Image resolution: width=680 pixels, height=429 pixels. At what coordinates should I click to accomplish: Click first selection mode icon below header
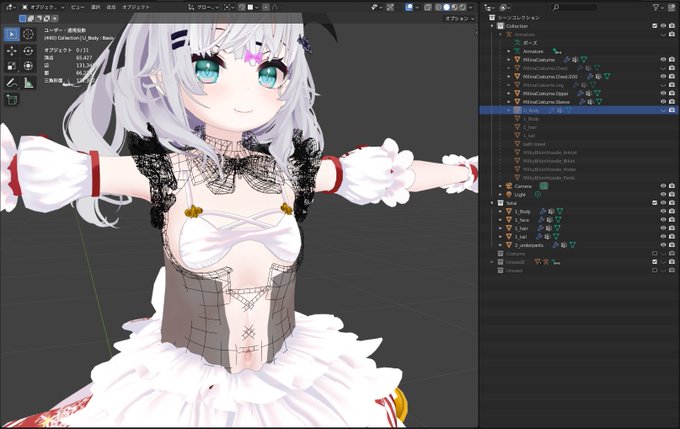23,19
